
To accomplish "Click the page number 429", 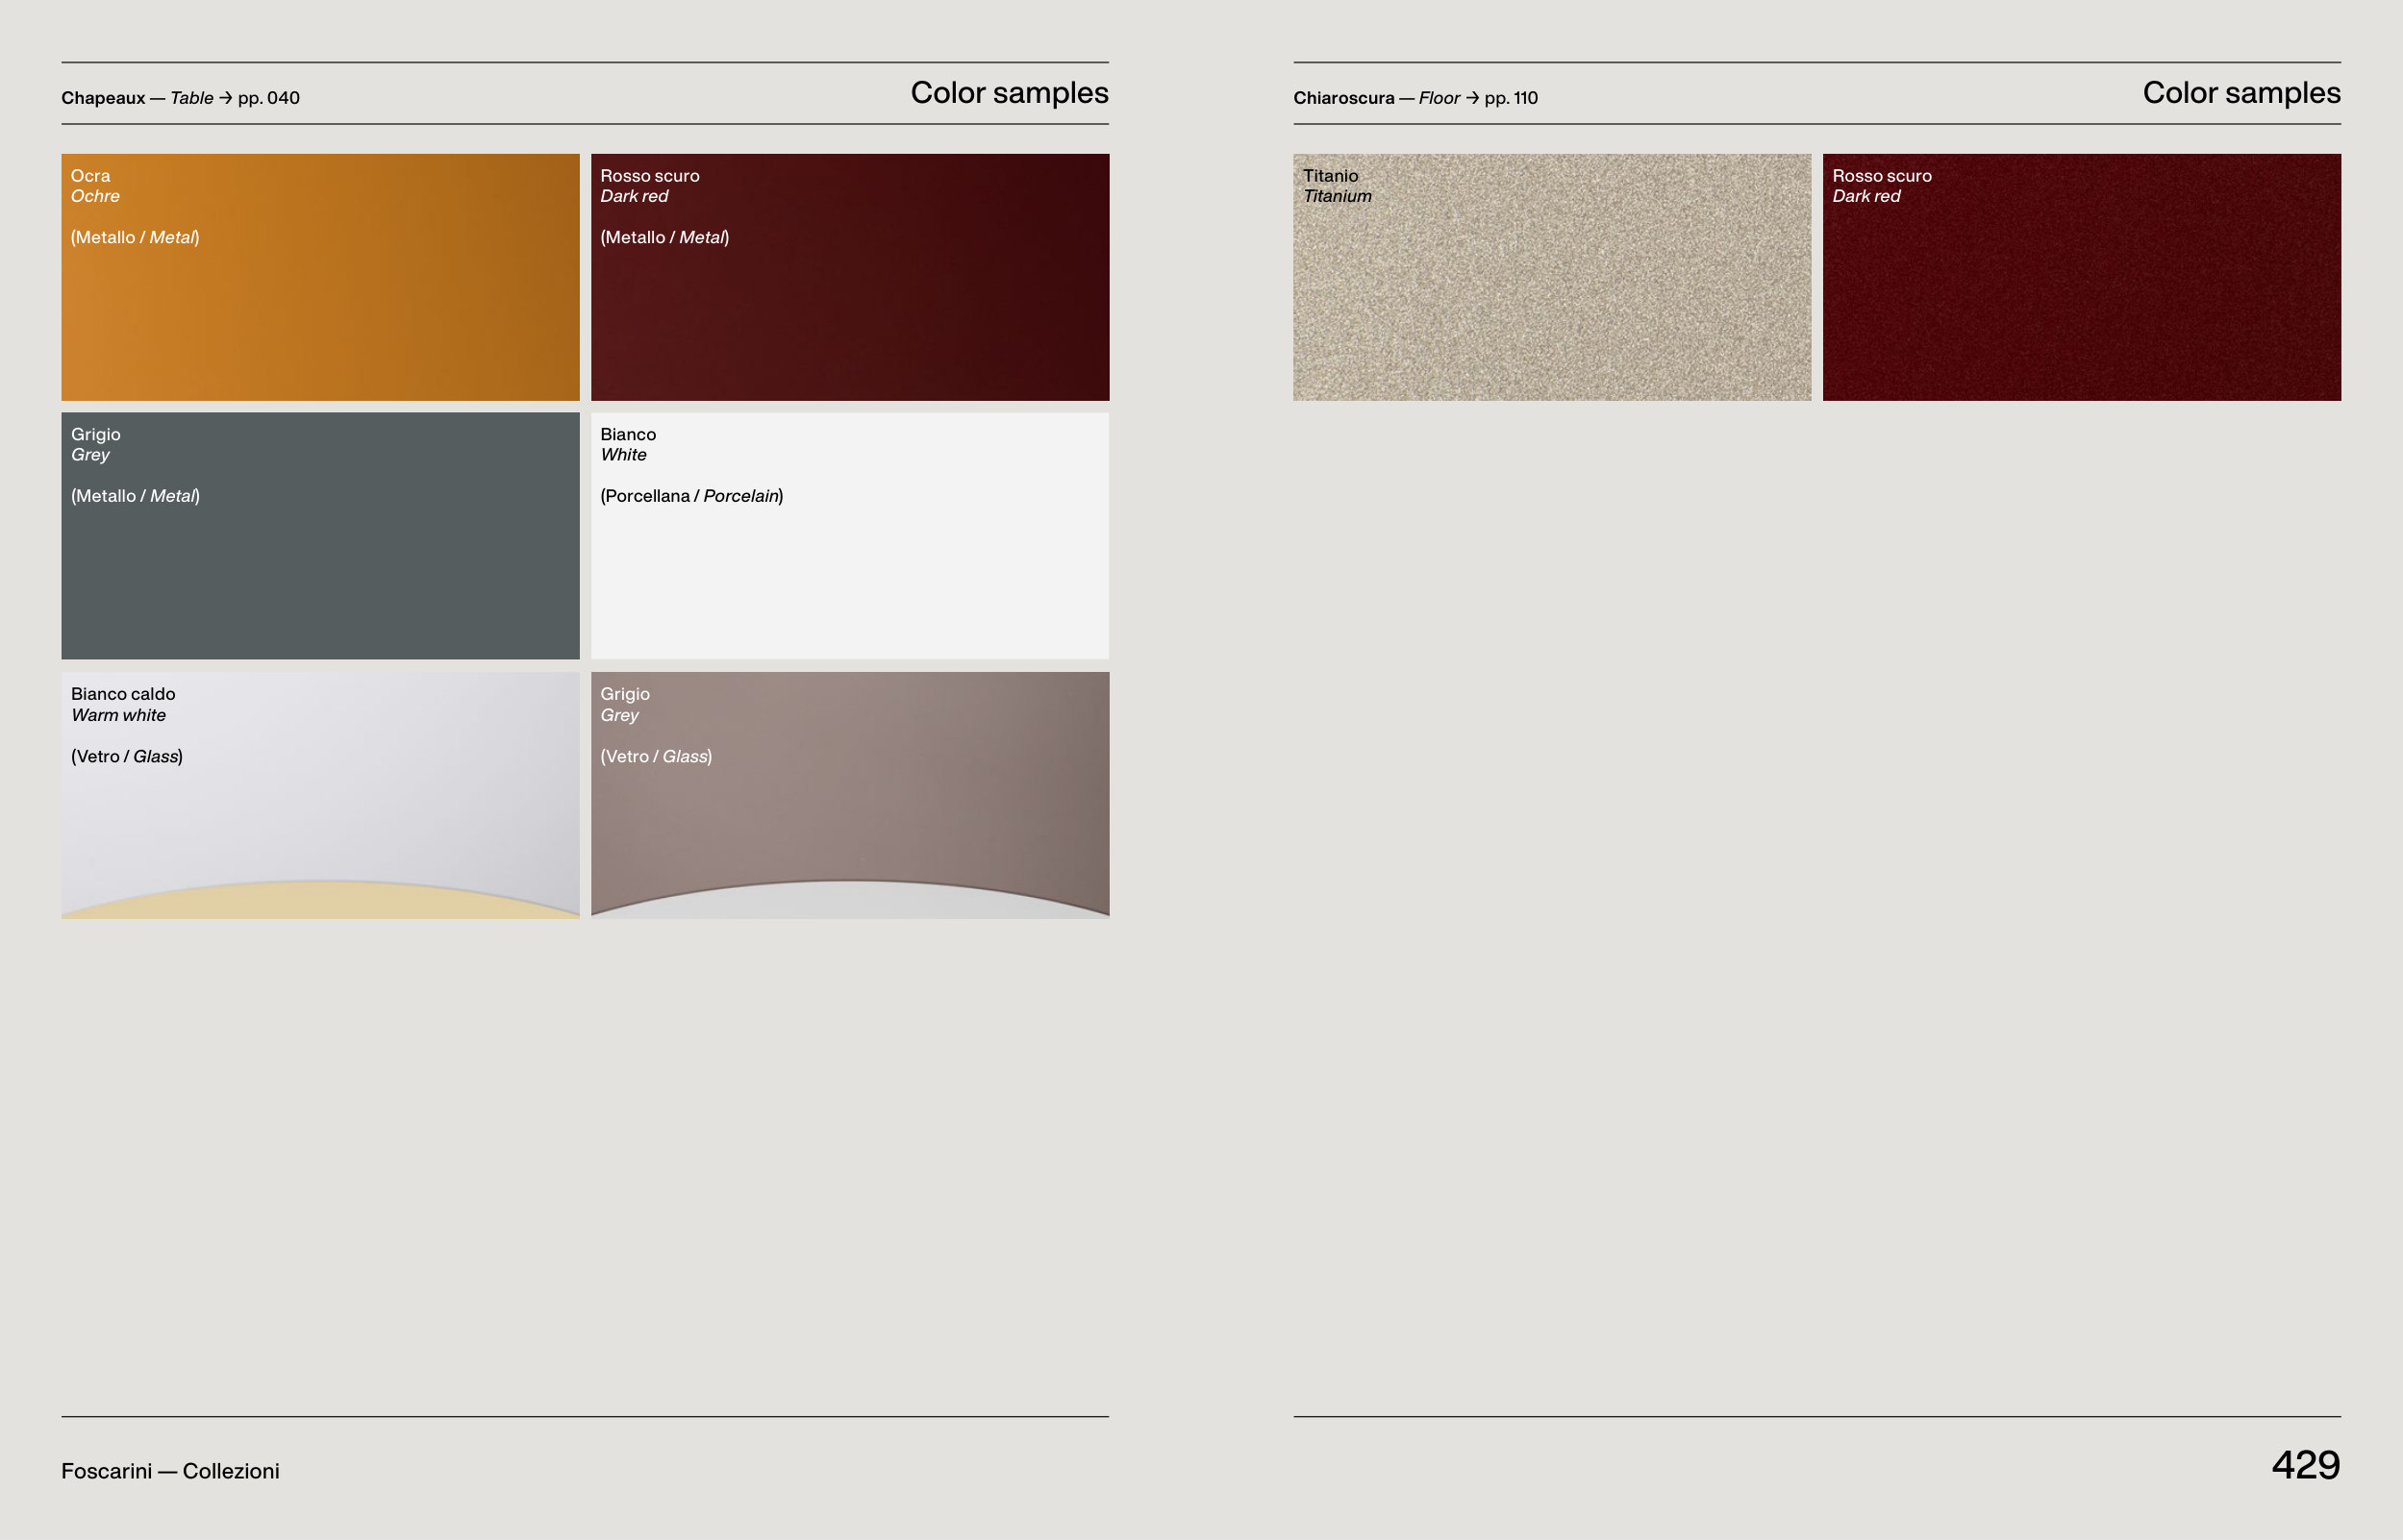I will 2305,1465.
